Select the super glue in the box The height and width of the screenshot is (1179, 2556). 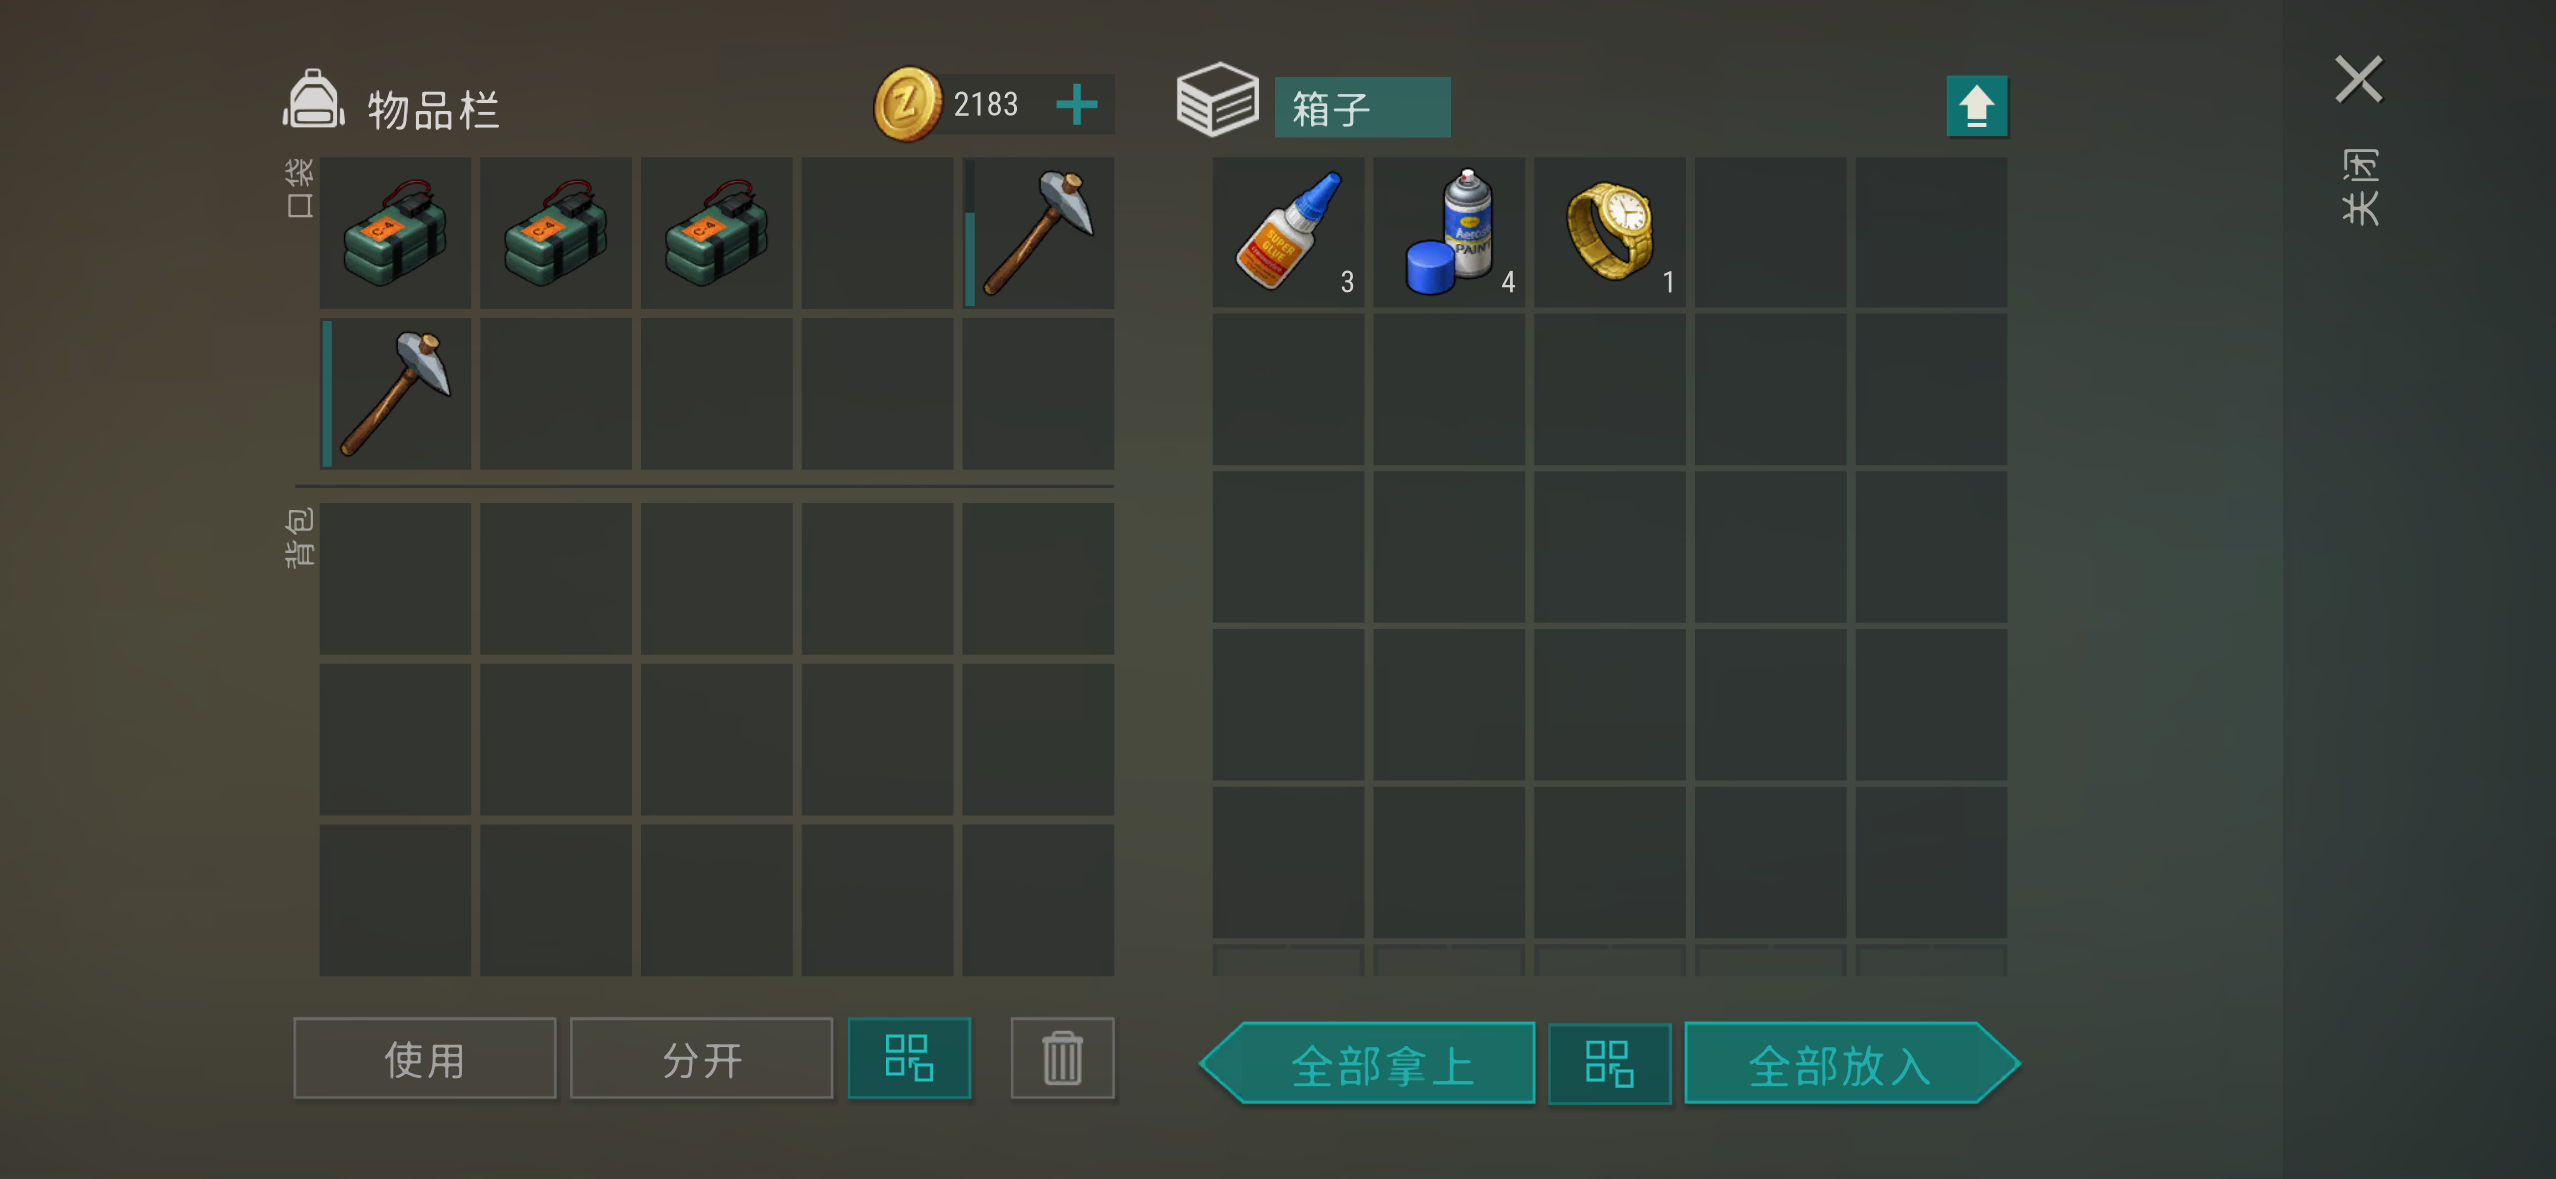coord(1288,233)
